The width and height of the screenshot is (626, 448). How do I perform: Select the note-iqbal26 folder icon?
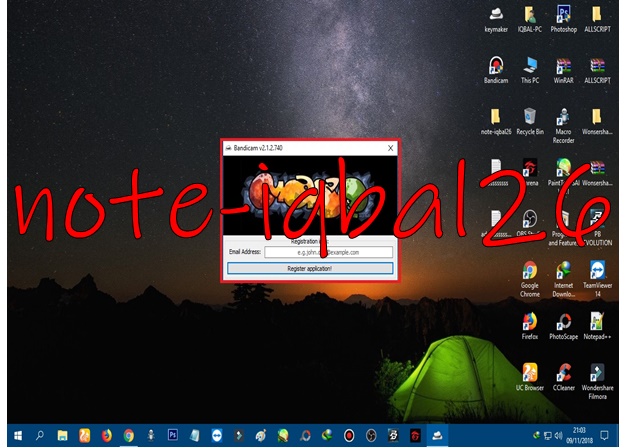496,121
